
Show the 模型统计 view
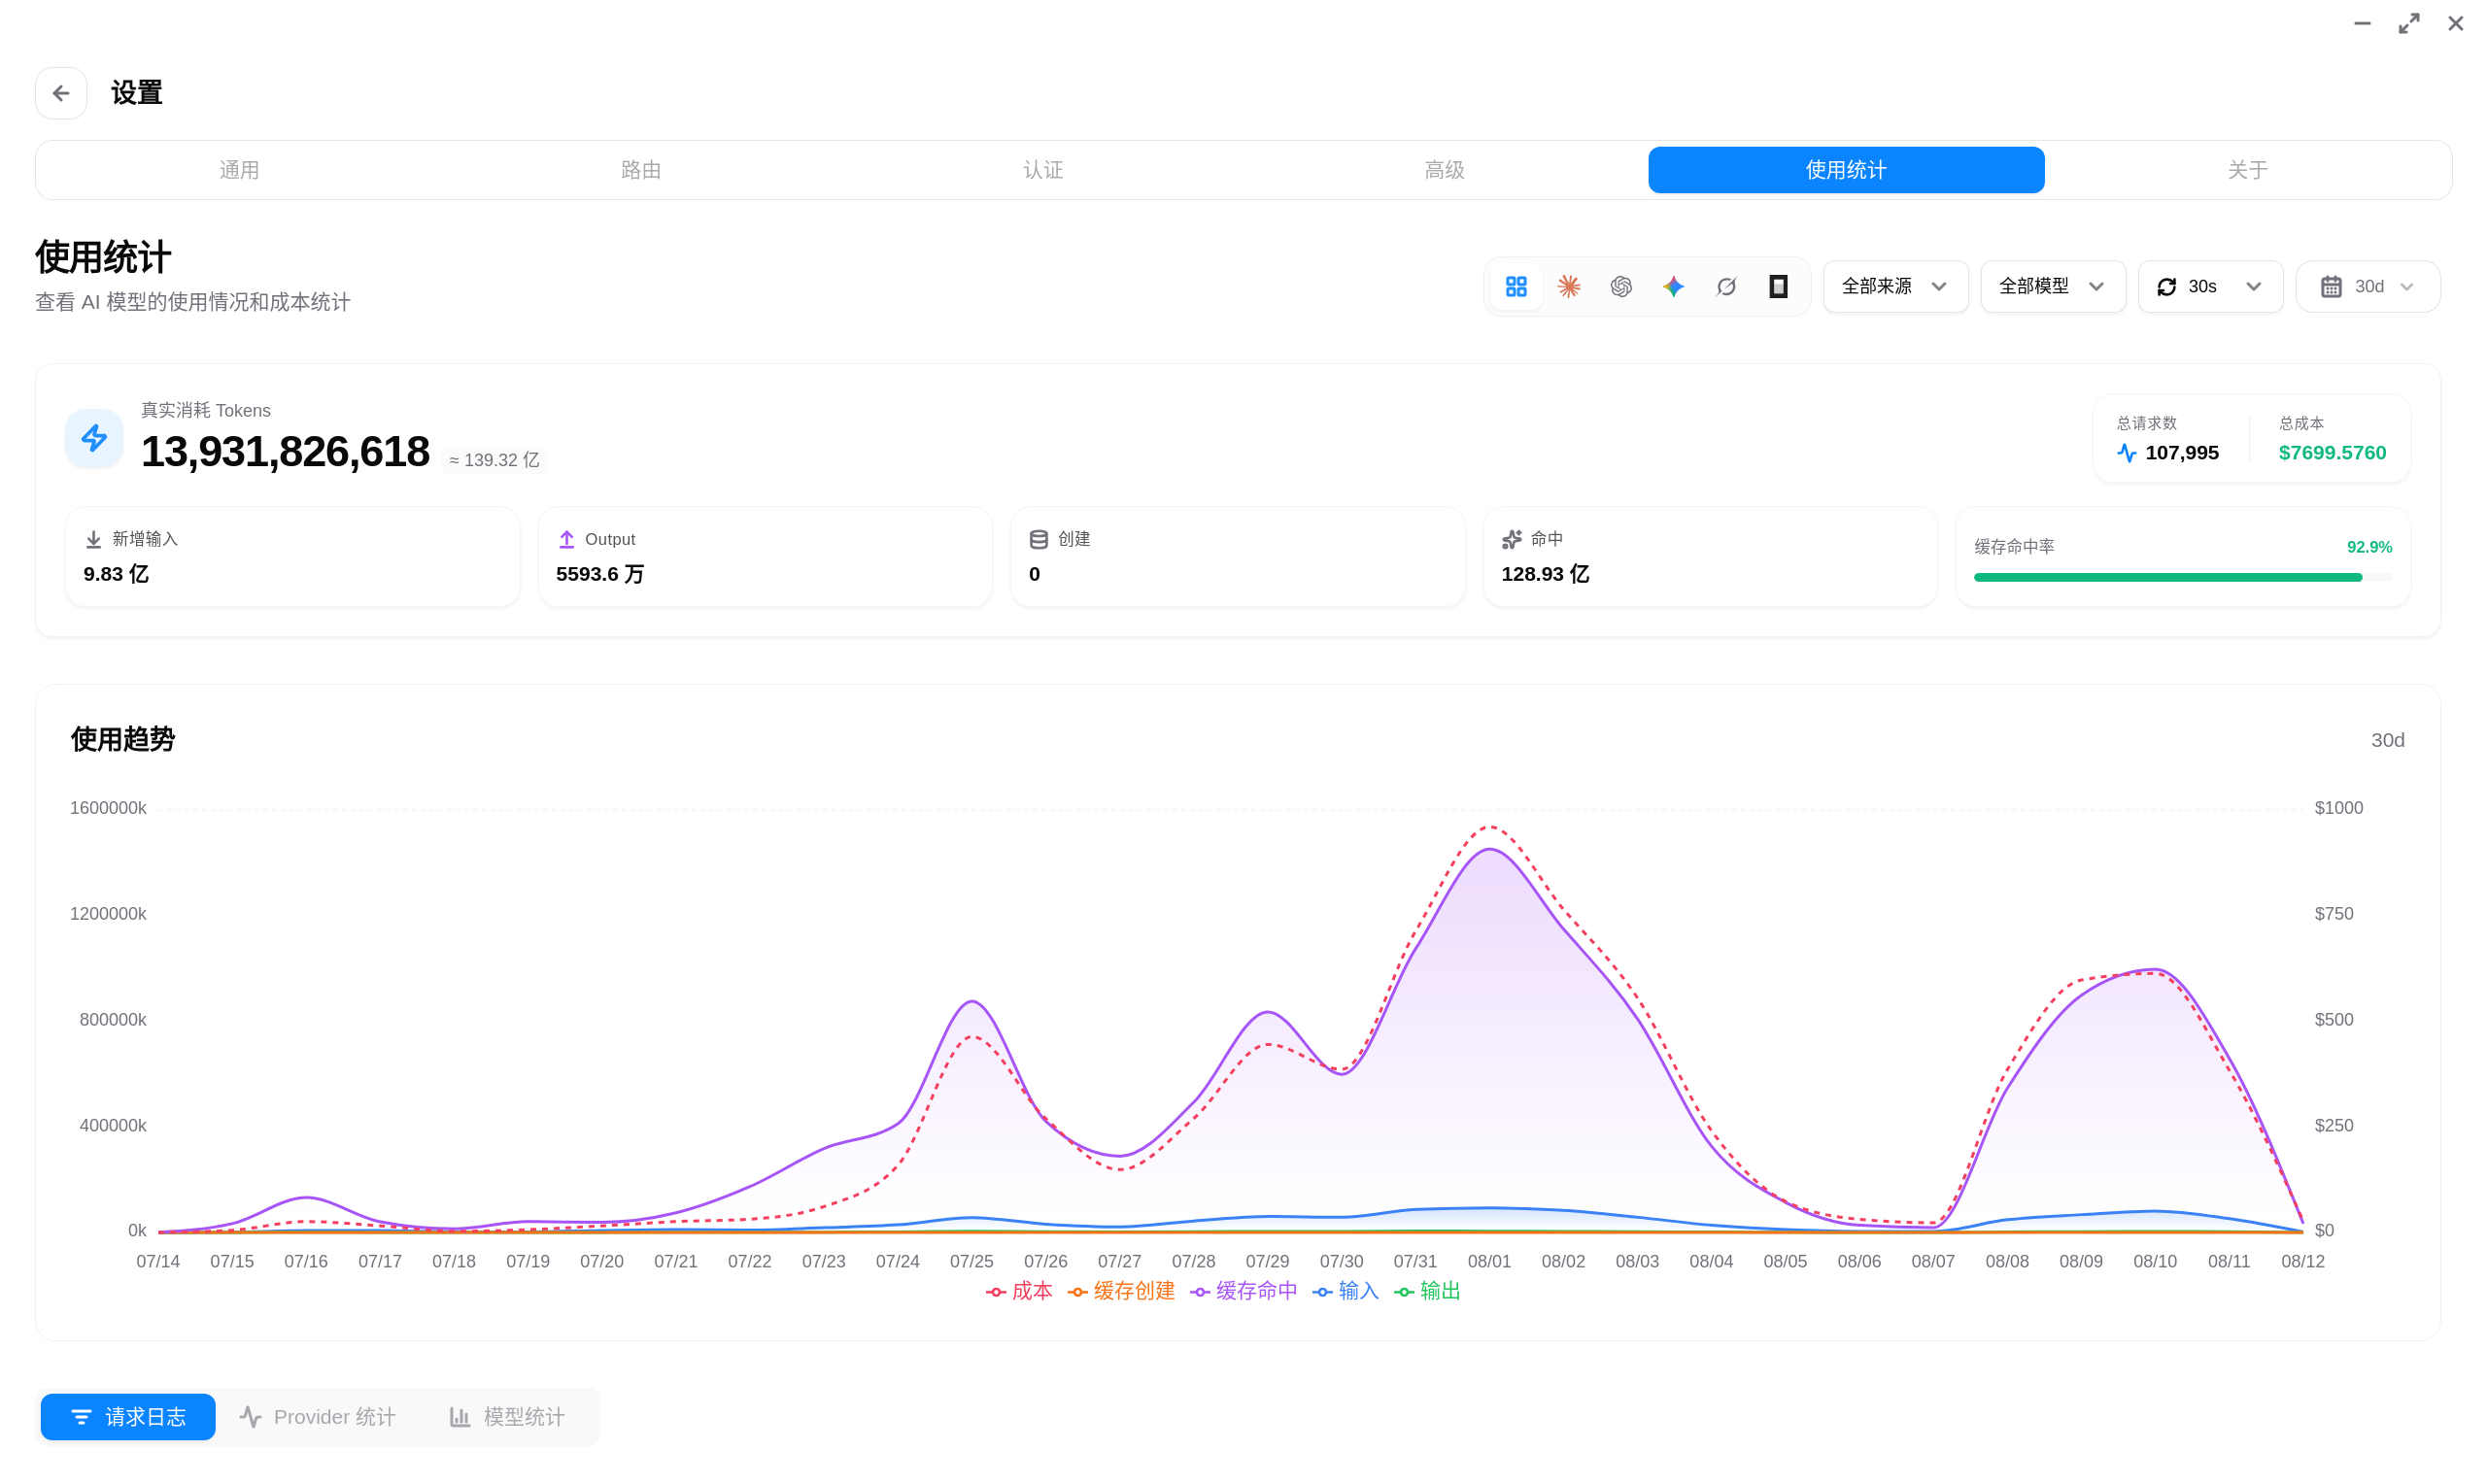coord(507,1417)
